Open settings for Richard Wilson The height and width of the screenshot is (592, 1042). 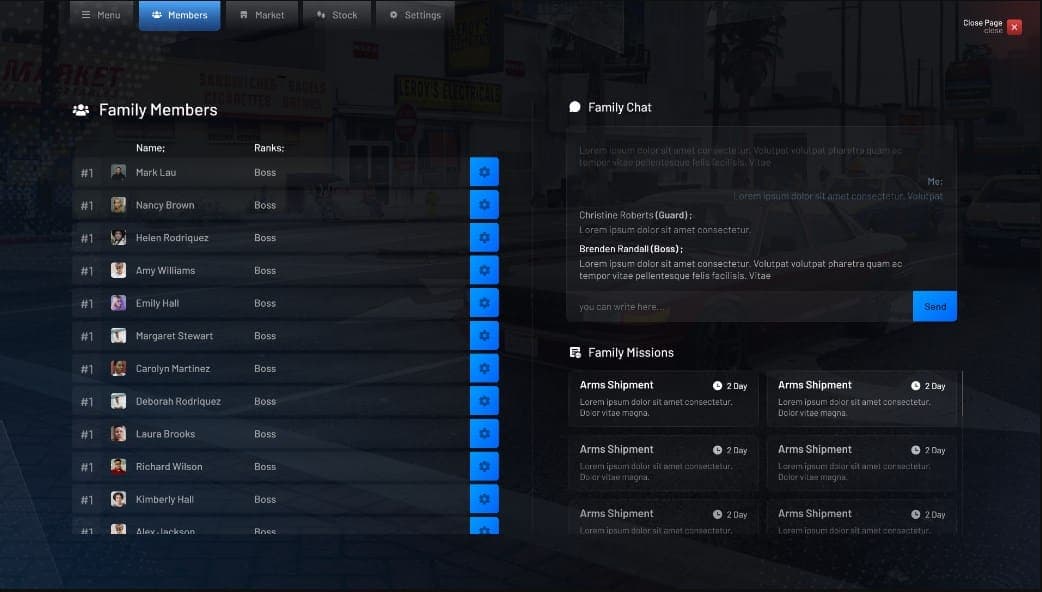(x=484, y=466)
